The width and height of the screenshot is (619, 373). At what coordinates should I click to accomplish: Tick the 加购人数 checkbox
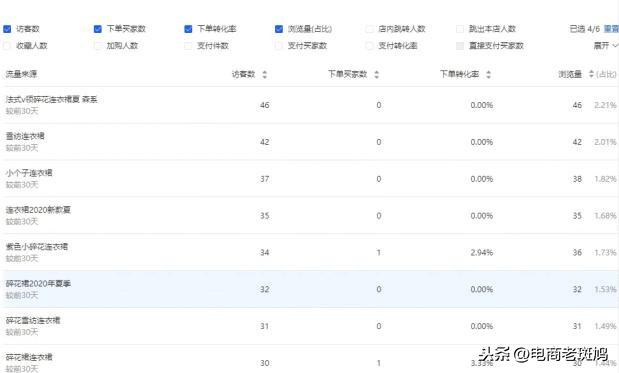point(98,46)
